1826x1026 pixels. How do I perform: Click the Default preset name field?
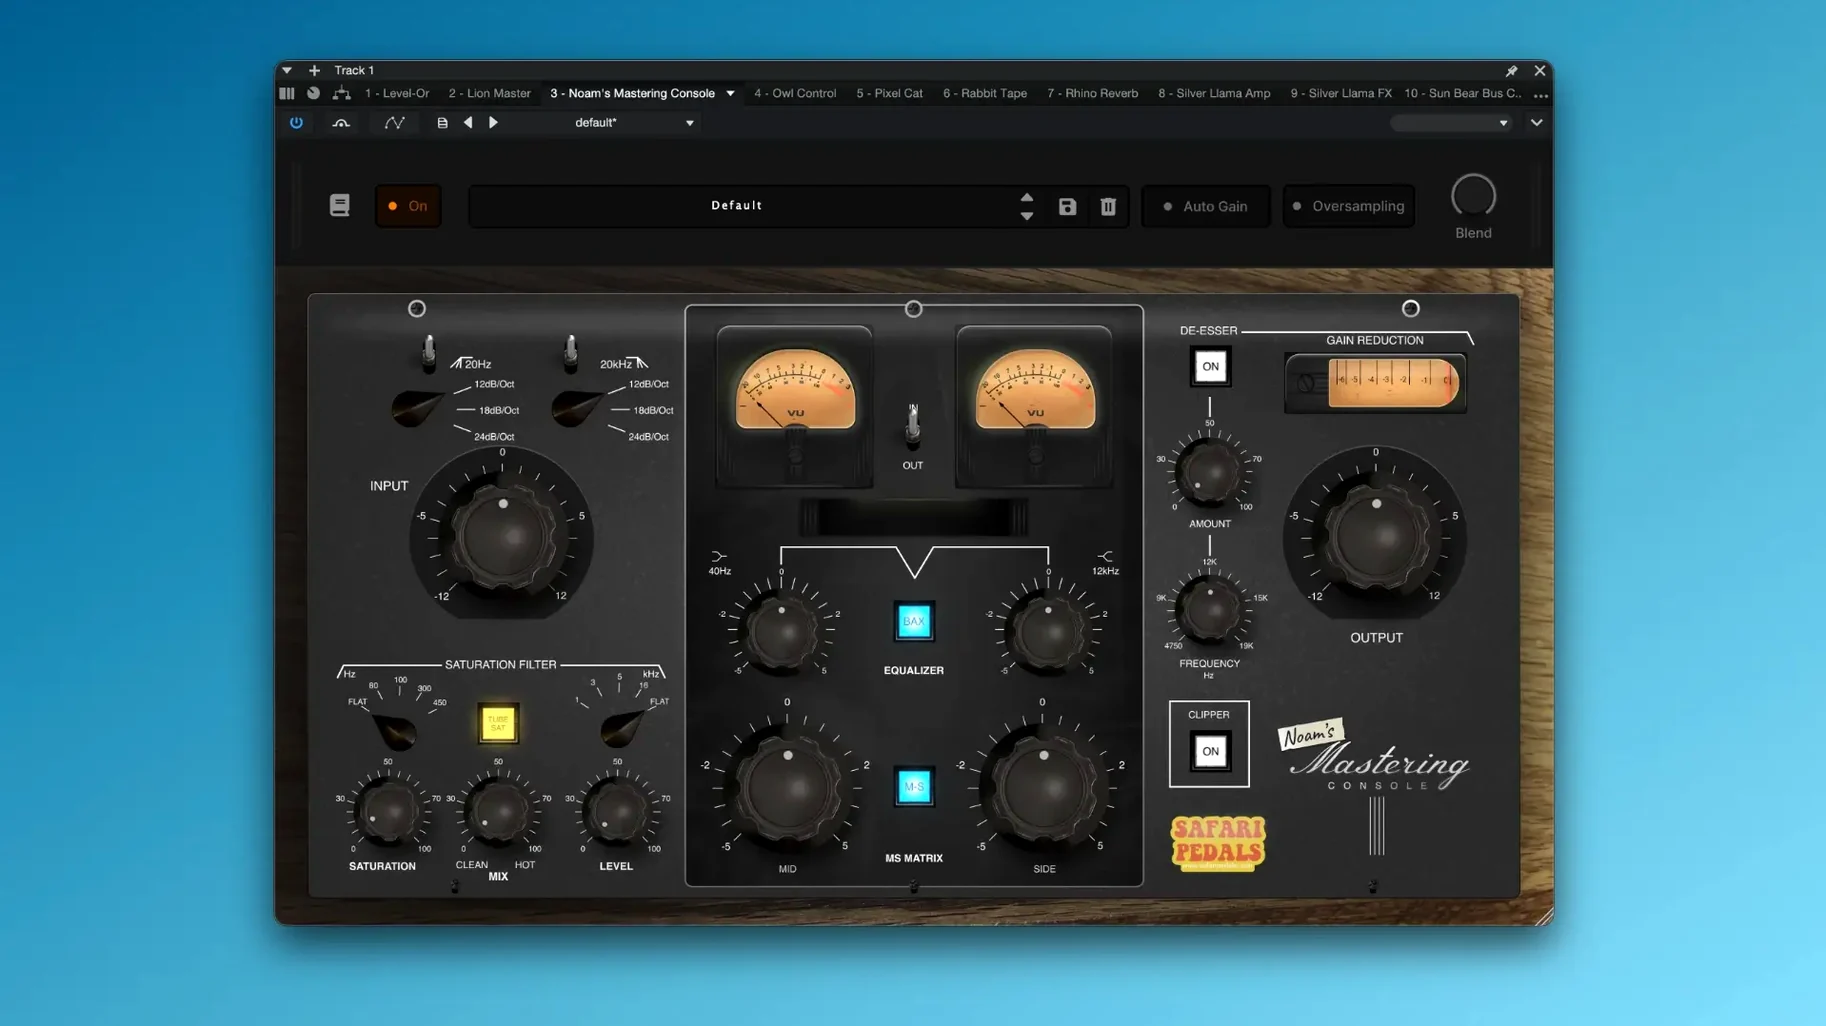[x=738, y=206]
